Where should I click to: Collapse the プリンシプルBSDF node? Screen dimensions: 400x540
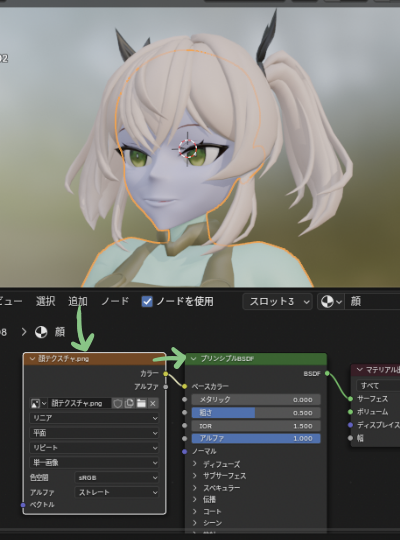click(194, 359)
